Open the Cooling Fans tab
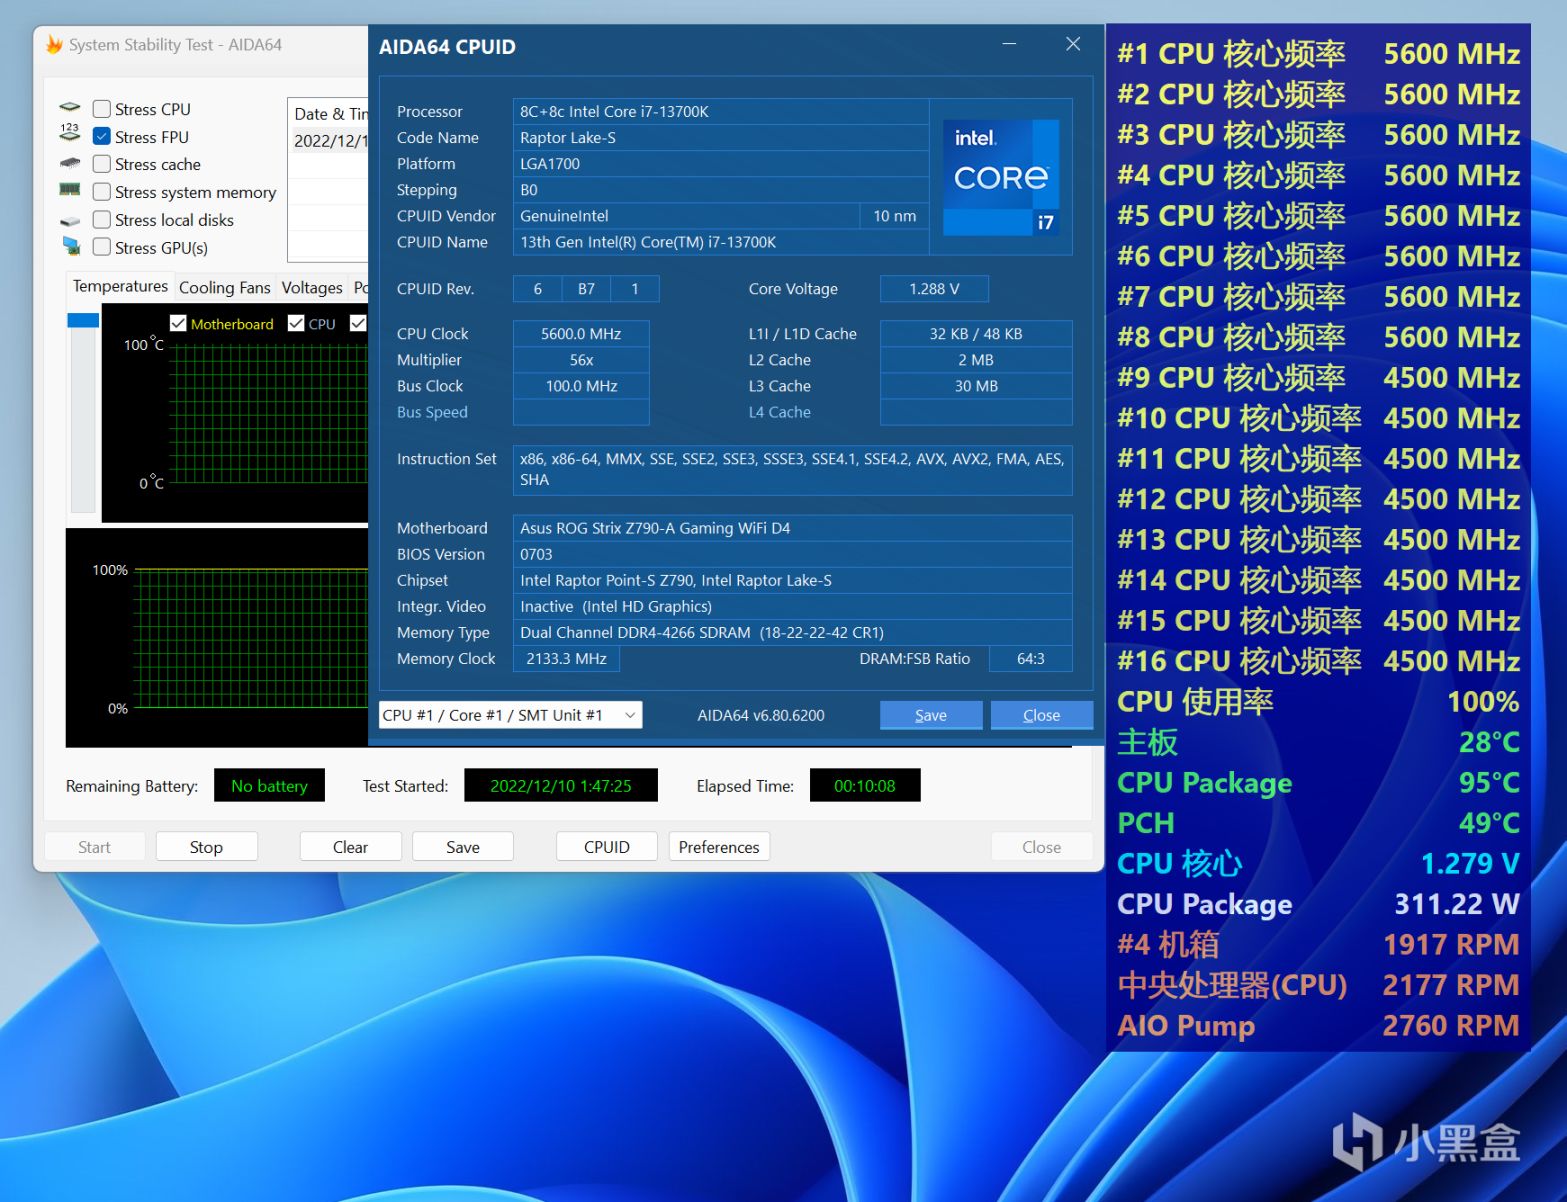1567x1202 pixels. [x=224, y=288]
